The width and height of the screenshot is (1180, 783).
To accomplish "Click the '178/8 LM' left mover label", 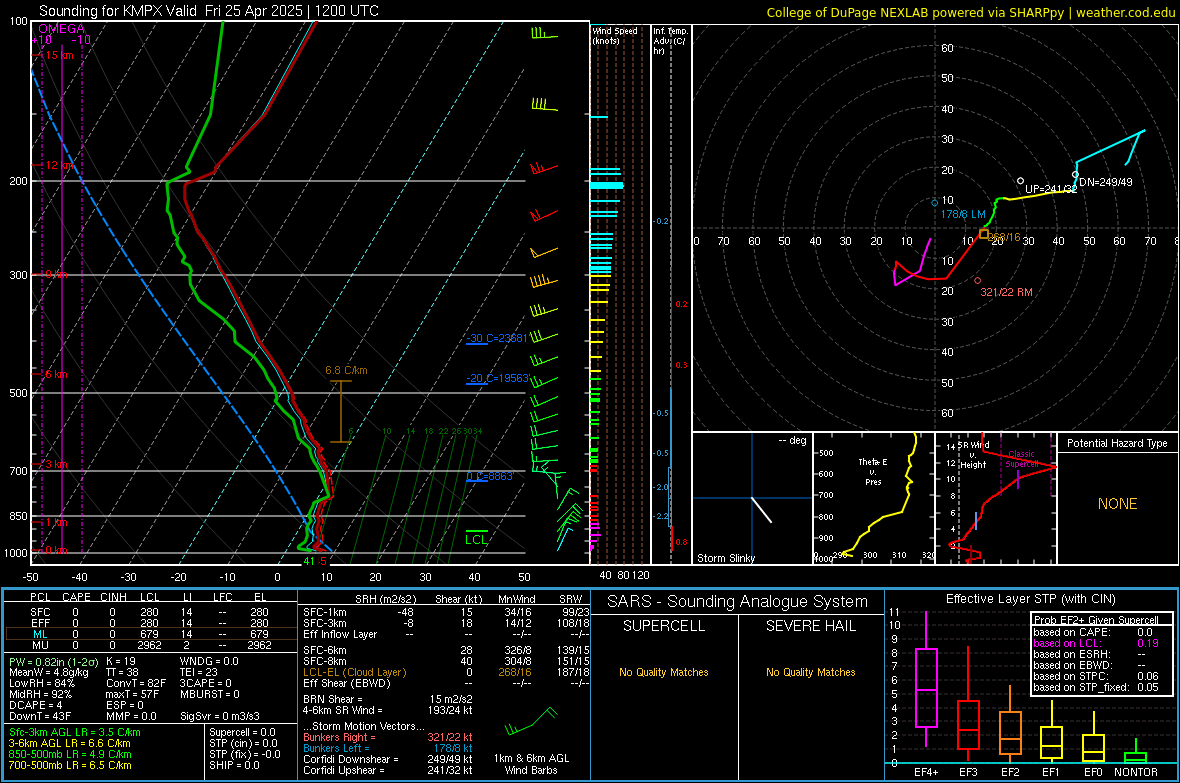I will [x=963, y=215].
